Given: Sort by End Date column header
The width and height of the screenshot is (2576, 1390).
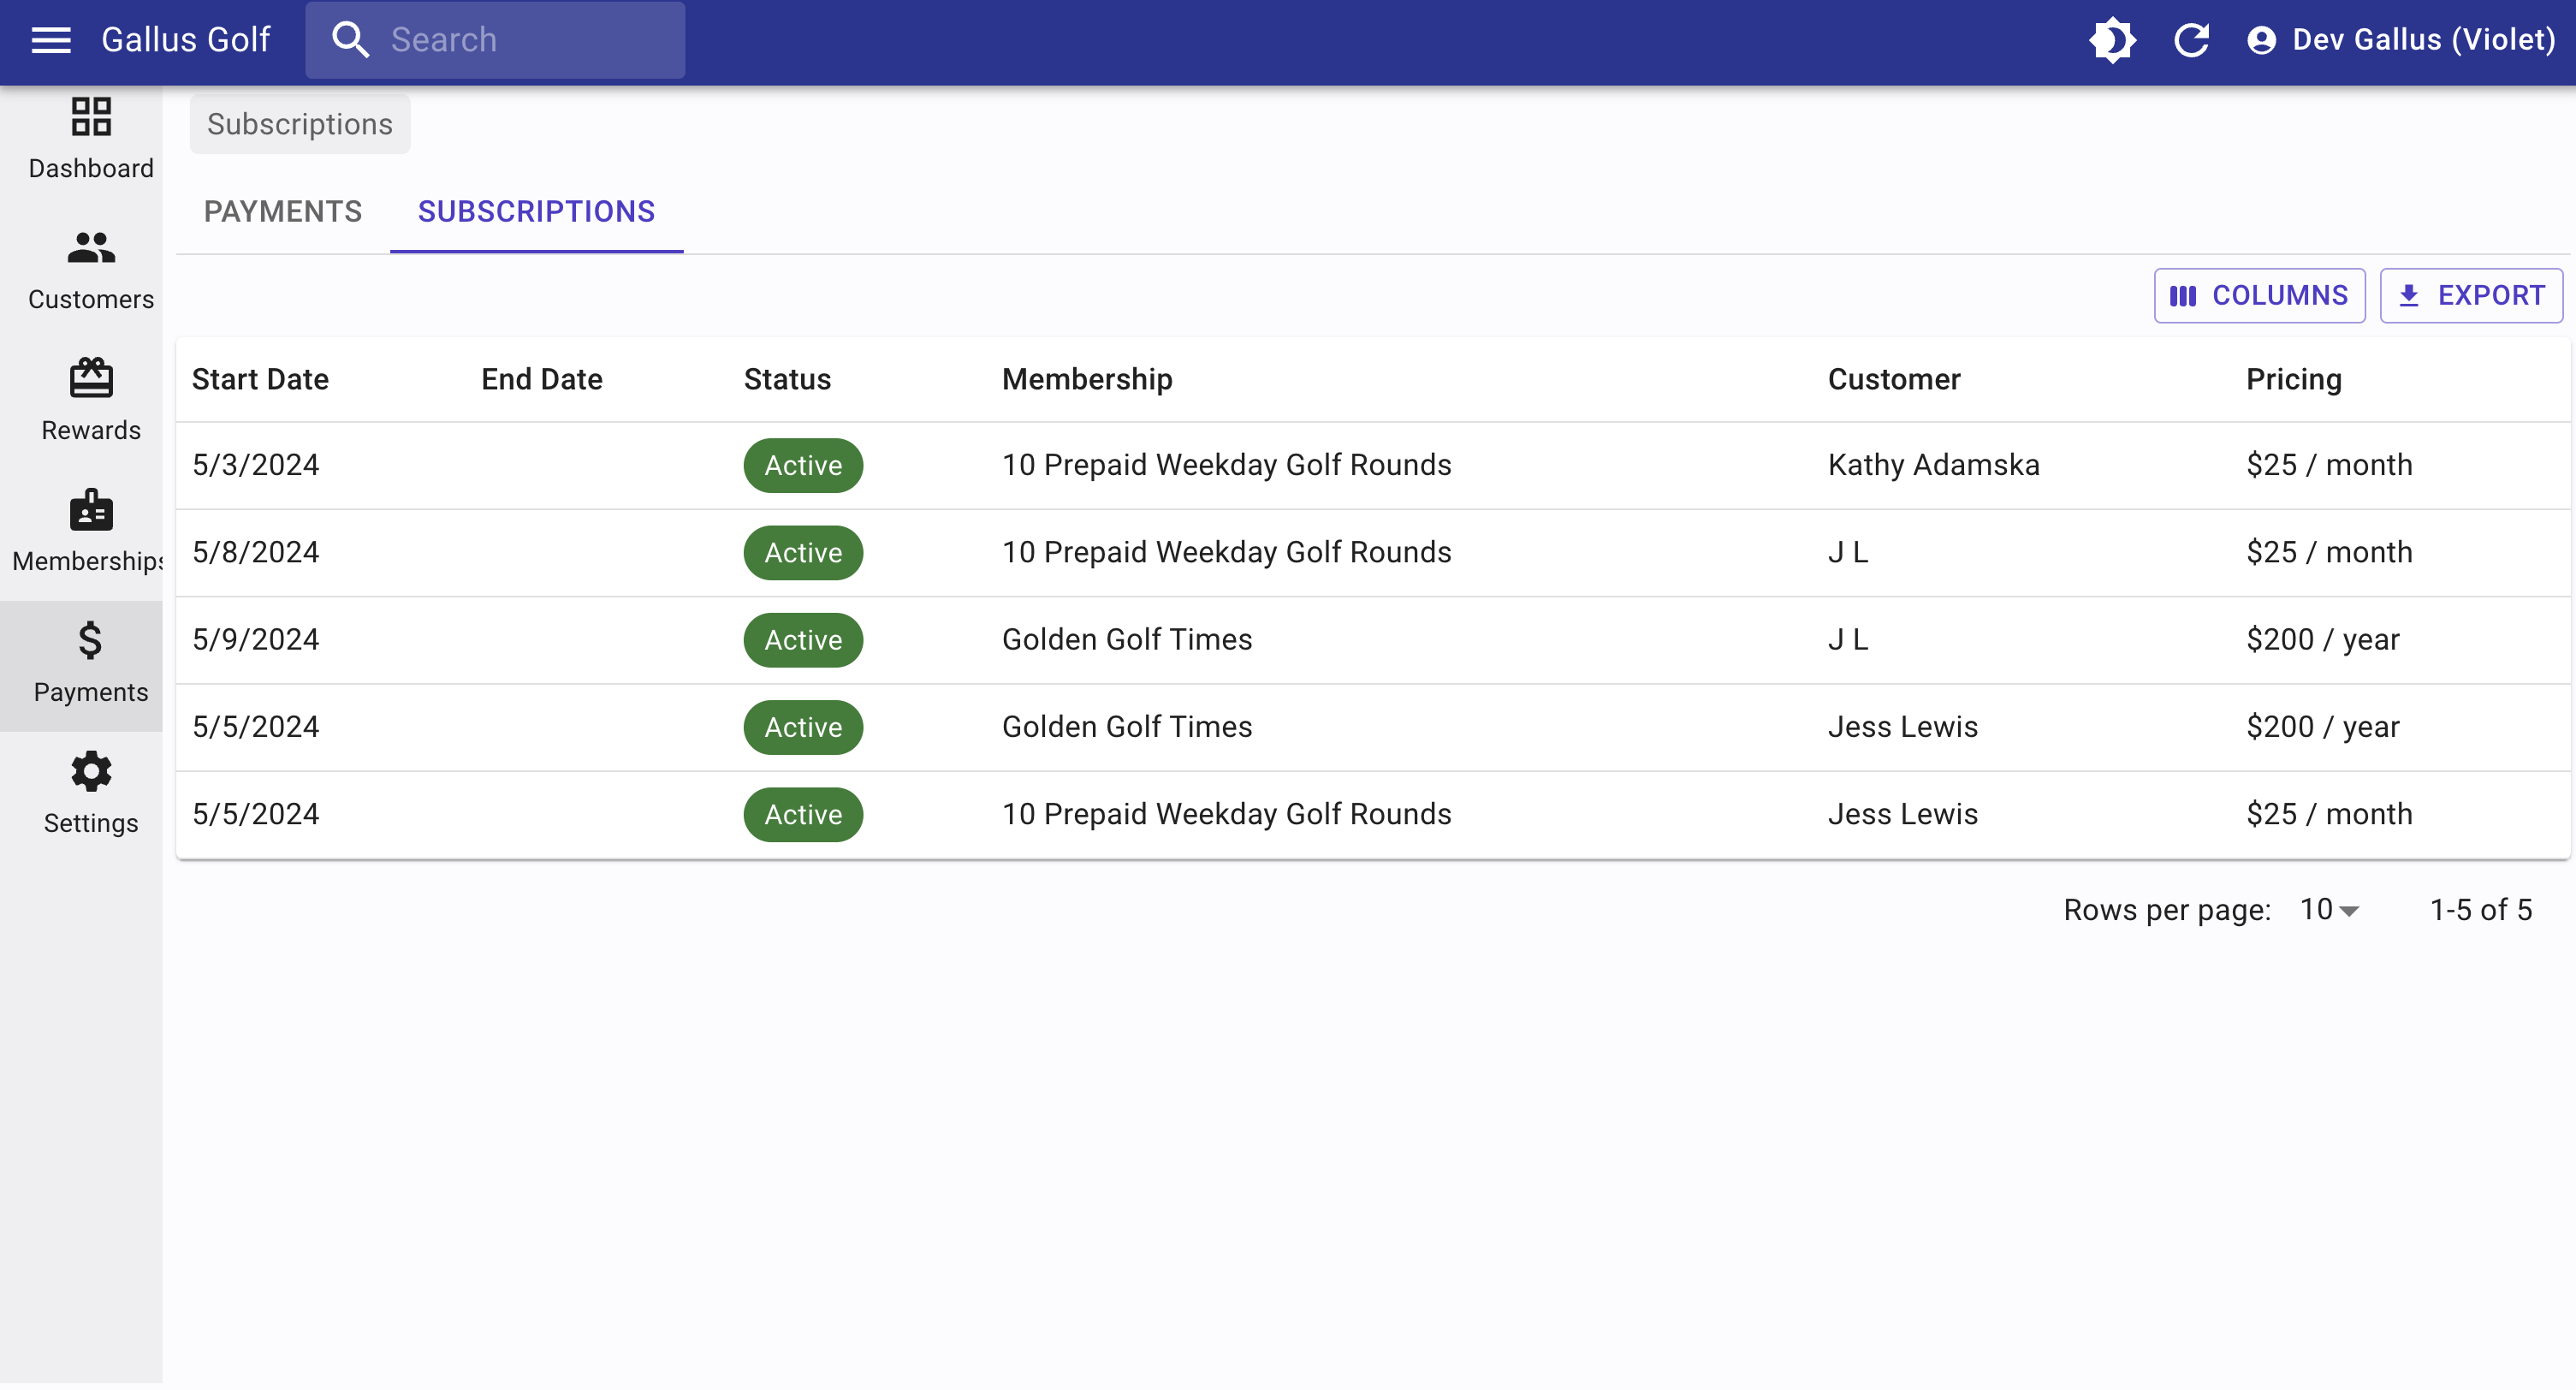Looking at the screenshot, I should 542,379.
